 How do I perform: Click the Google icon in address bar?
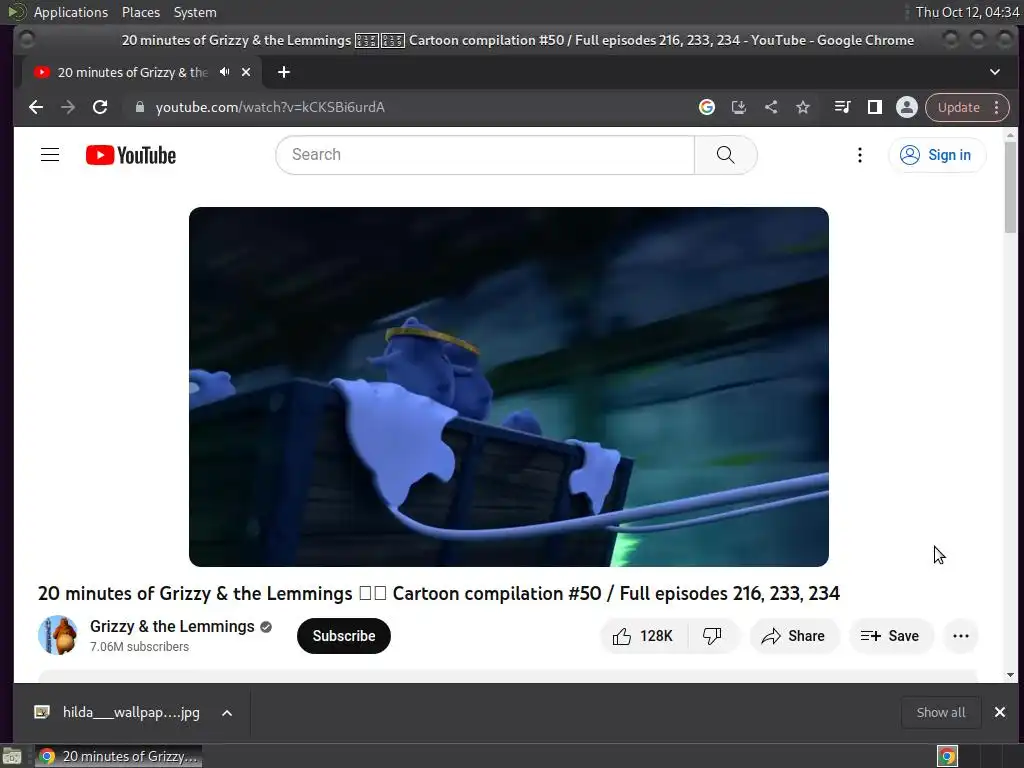(x=707, y=107)
